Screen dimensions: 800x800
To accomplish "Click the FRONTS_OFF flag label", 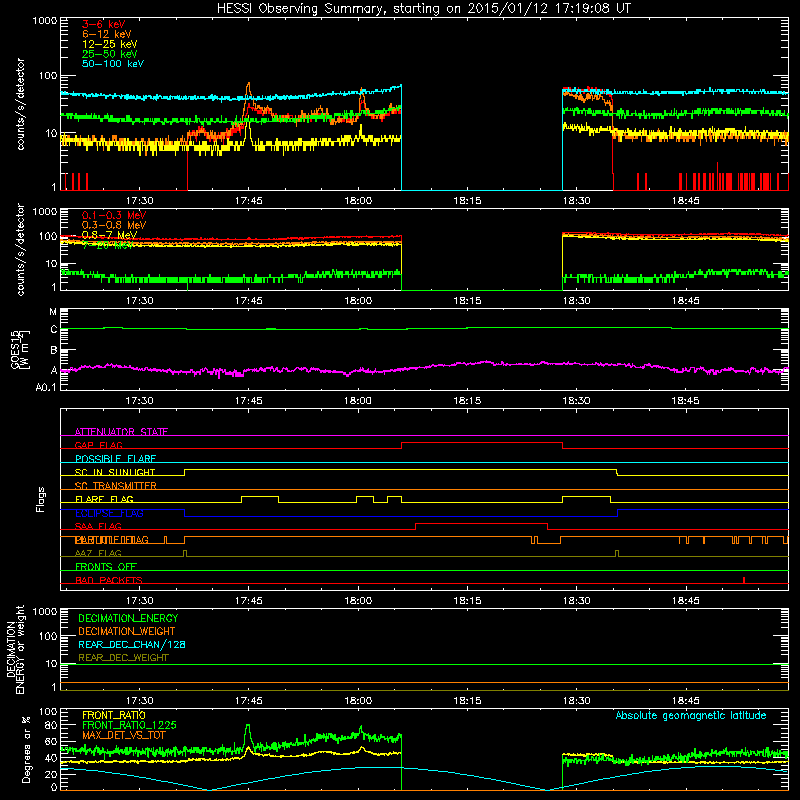I will click(106, 567).
